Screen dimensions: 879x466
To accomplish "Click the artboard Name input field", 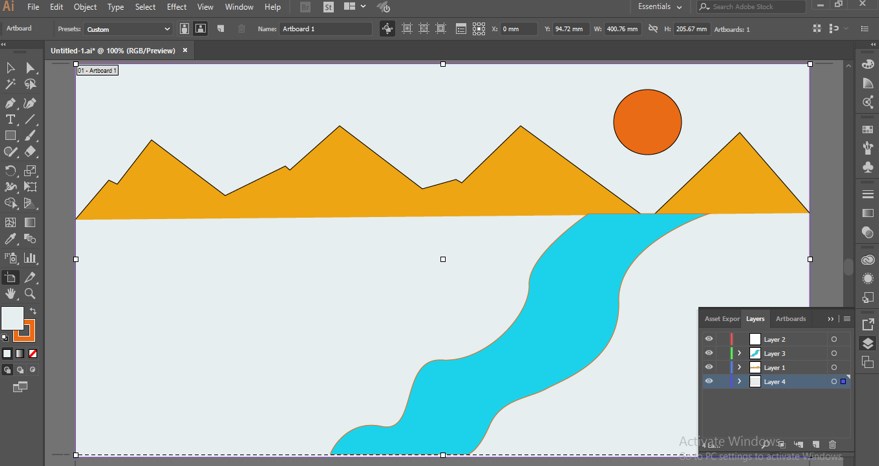I will click(x=326, y=29).
